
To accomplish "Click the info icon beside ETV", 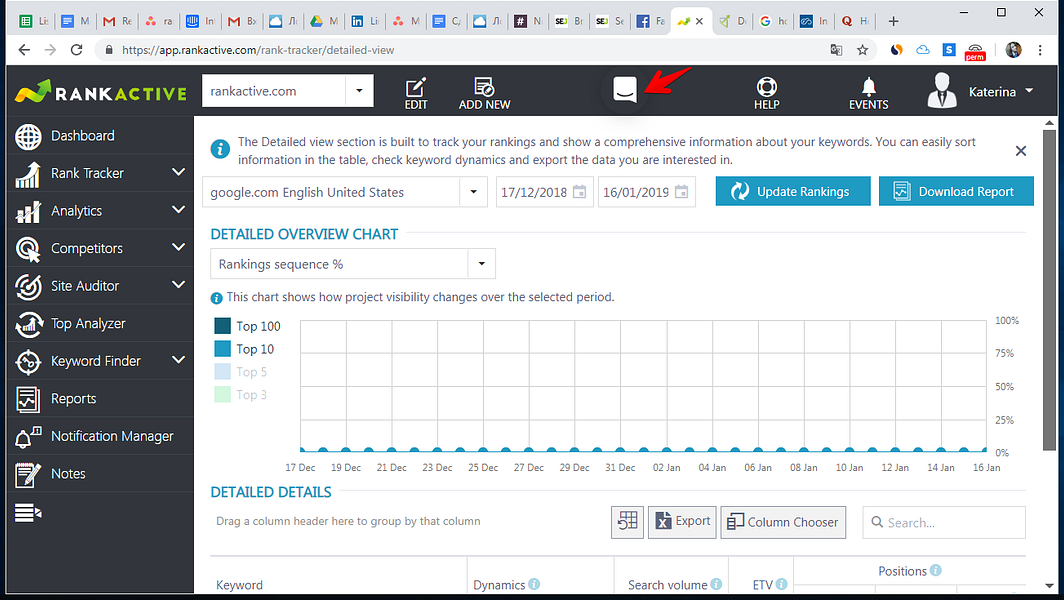I will click(782, 584).
